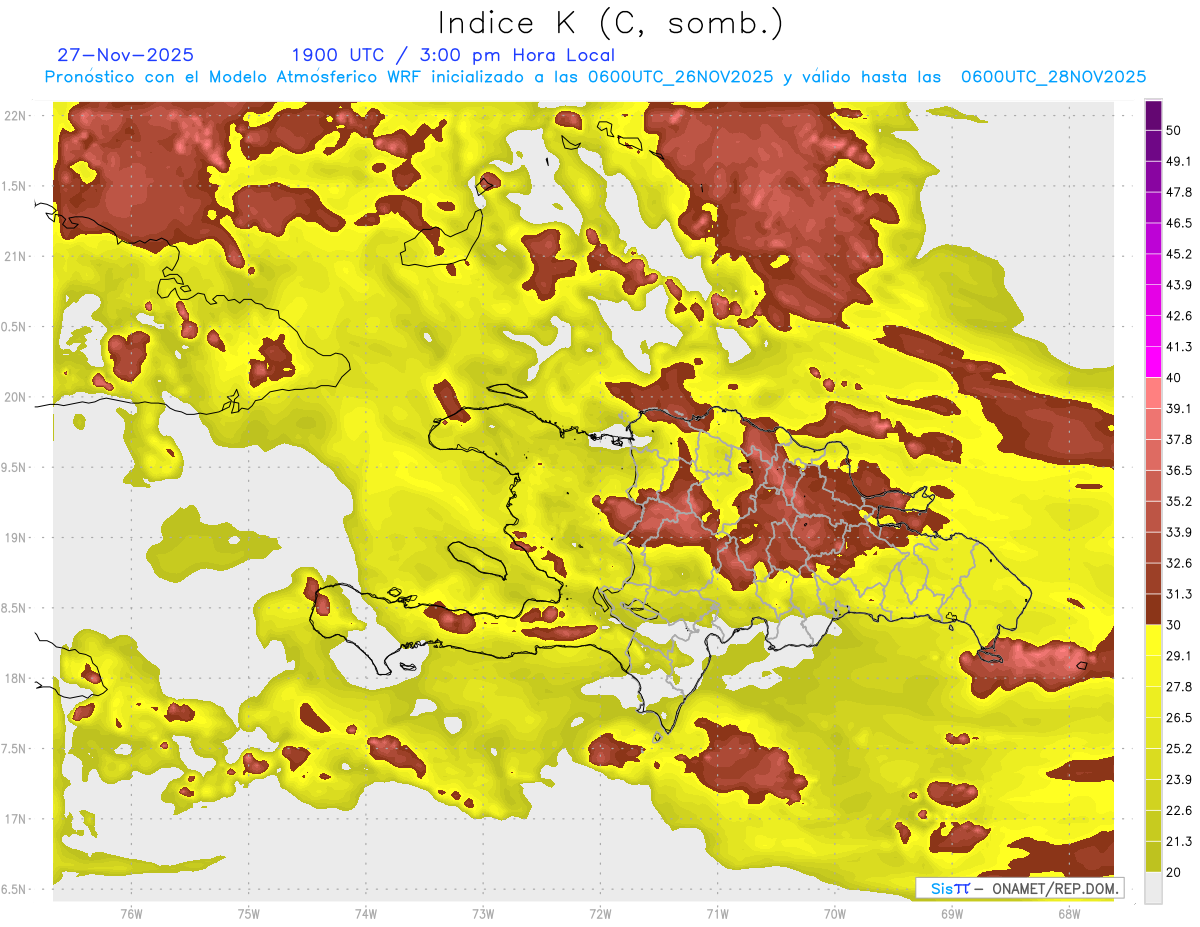This screenshot has height=927, width=1200.
Task: Click the colorbar label '36.5'
Action: click(1179, 471)
